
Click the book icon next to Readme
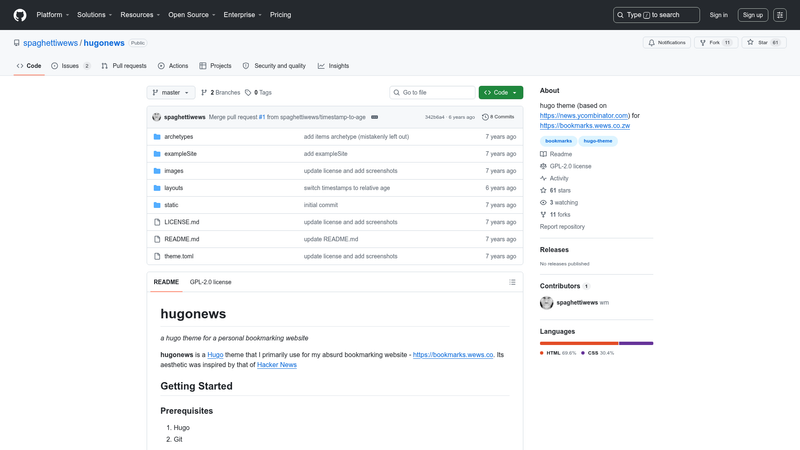[x=543, y=154]
